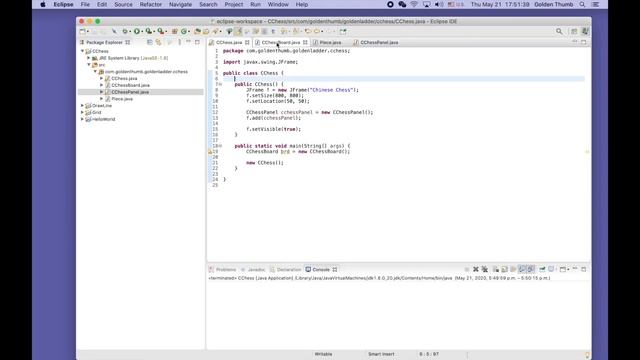Open the Refactor menu
Viewport: 640px width, 360px height.
[151, 4]
